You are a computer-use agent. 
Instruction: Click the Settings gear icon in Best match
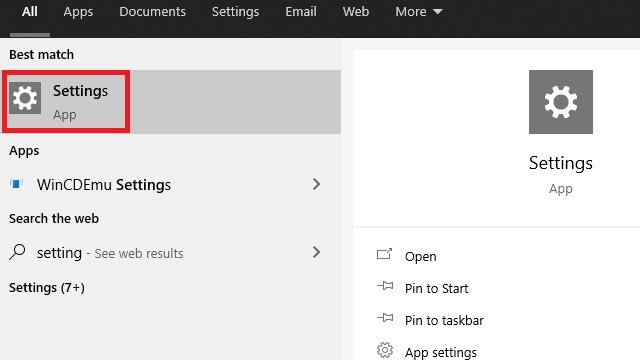25,98
